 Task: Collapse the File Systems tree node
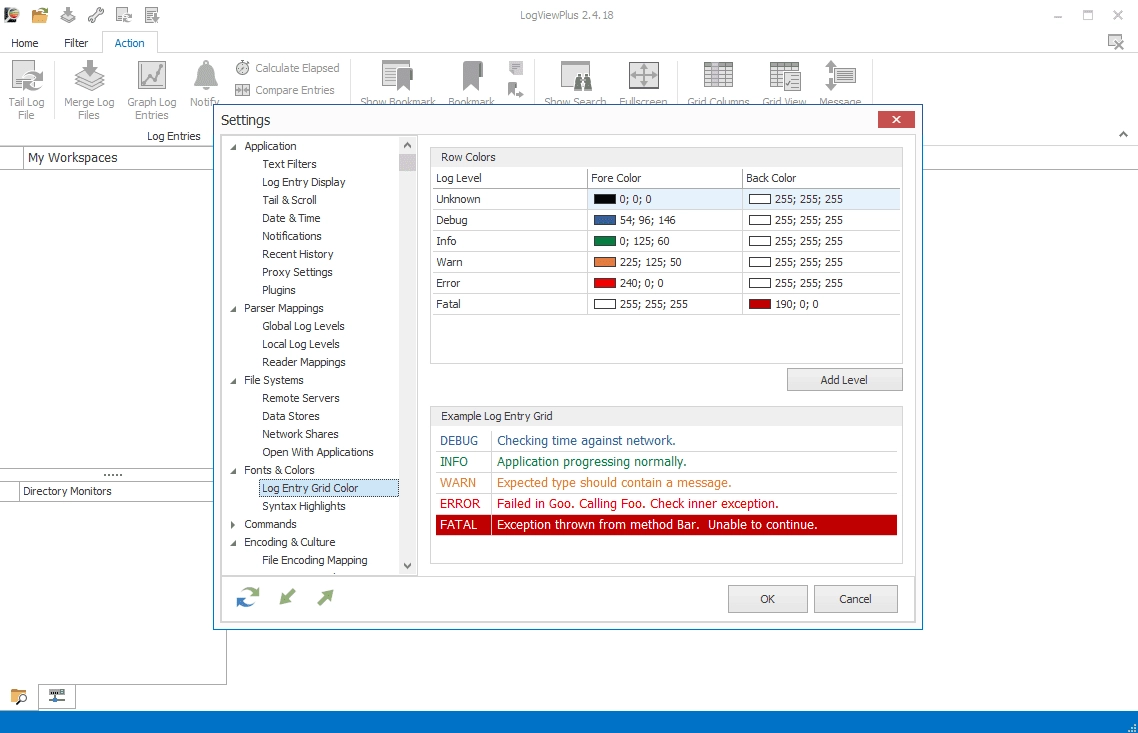click(234, 380)
